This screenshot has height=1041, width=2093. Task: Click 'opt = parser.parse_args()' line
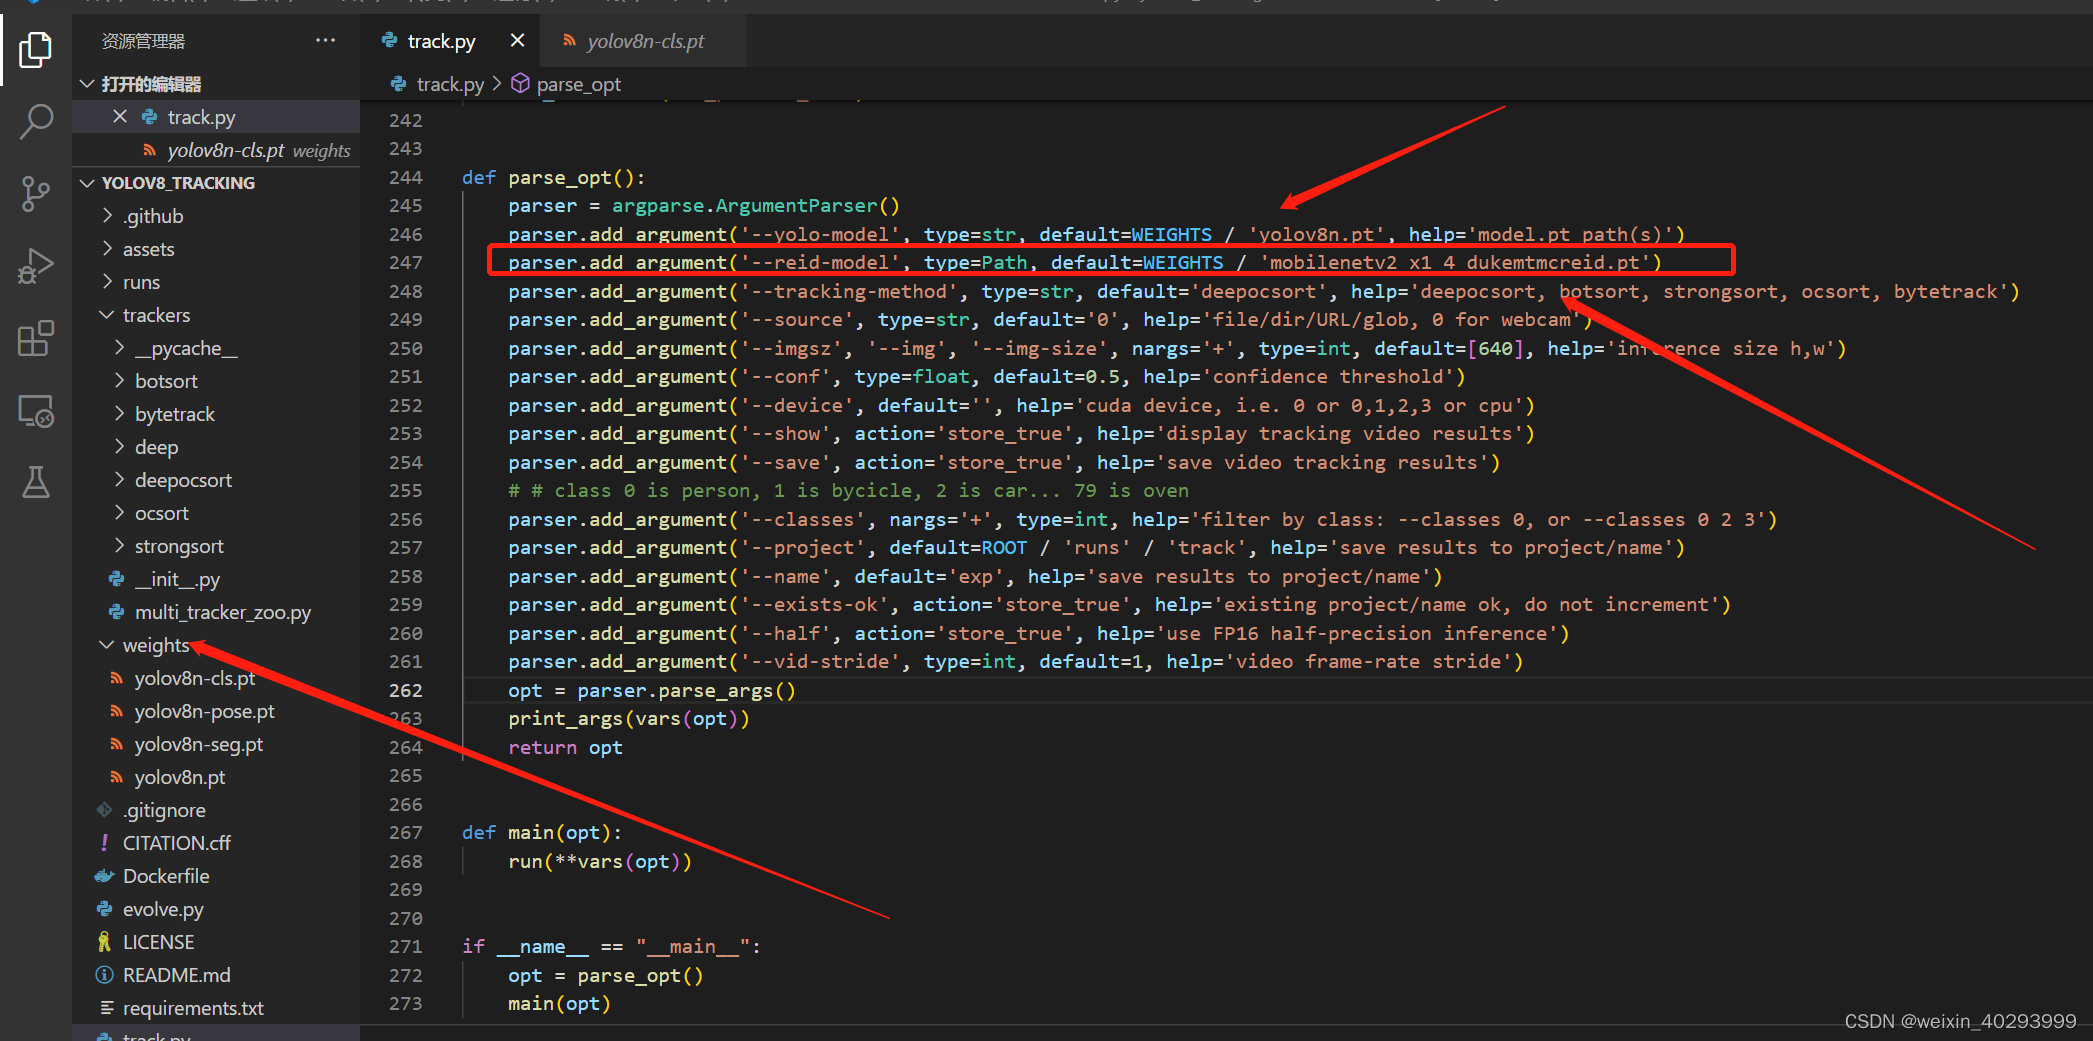point(651,690)
